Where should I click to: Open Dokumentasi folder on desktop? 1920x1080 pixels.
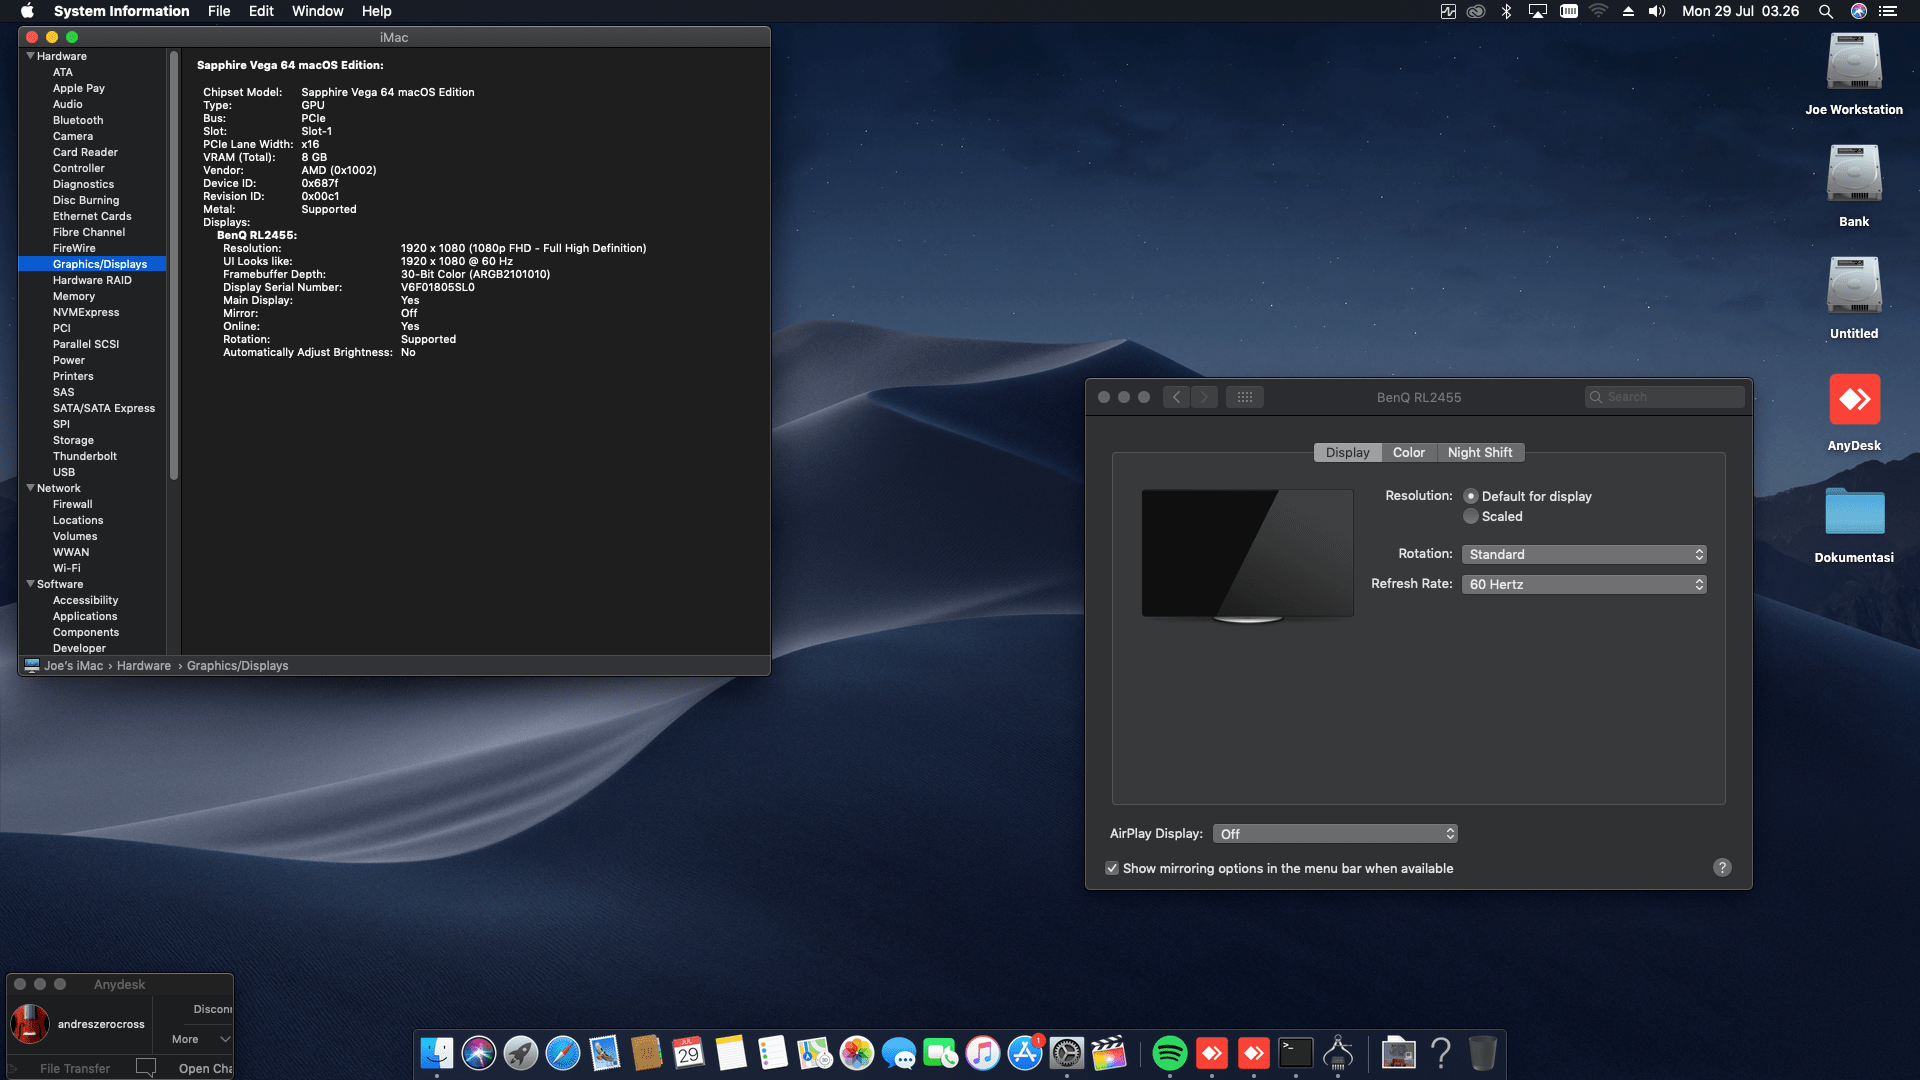1854,512
